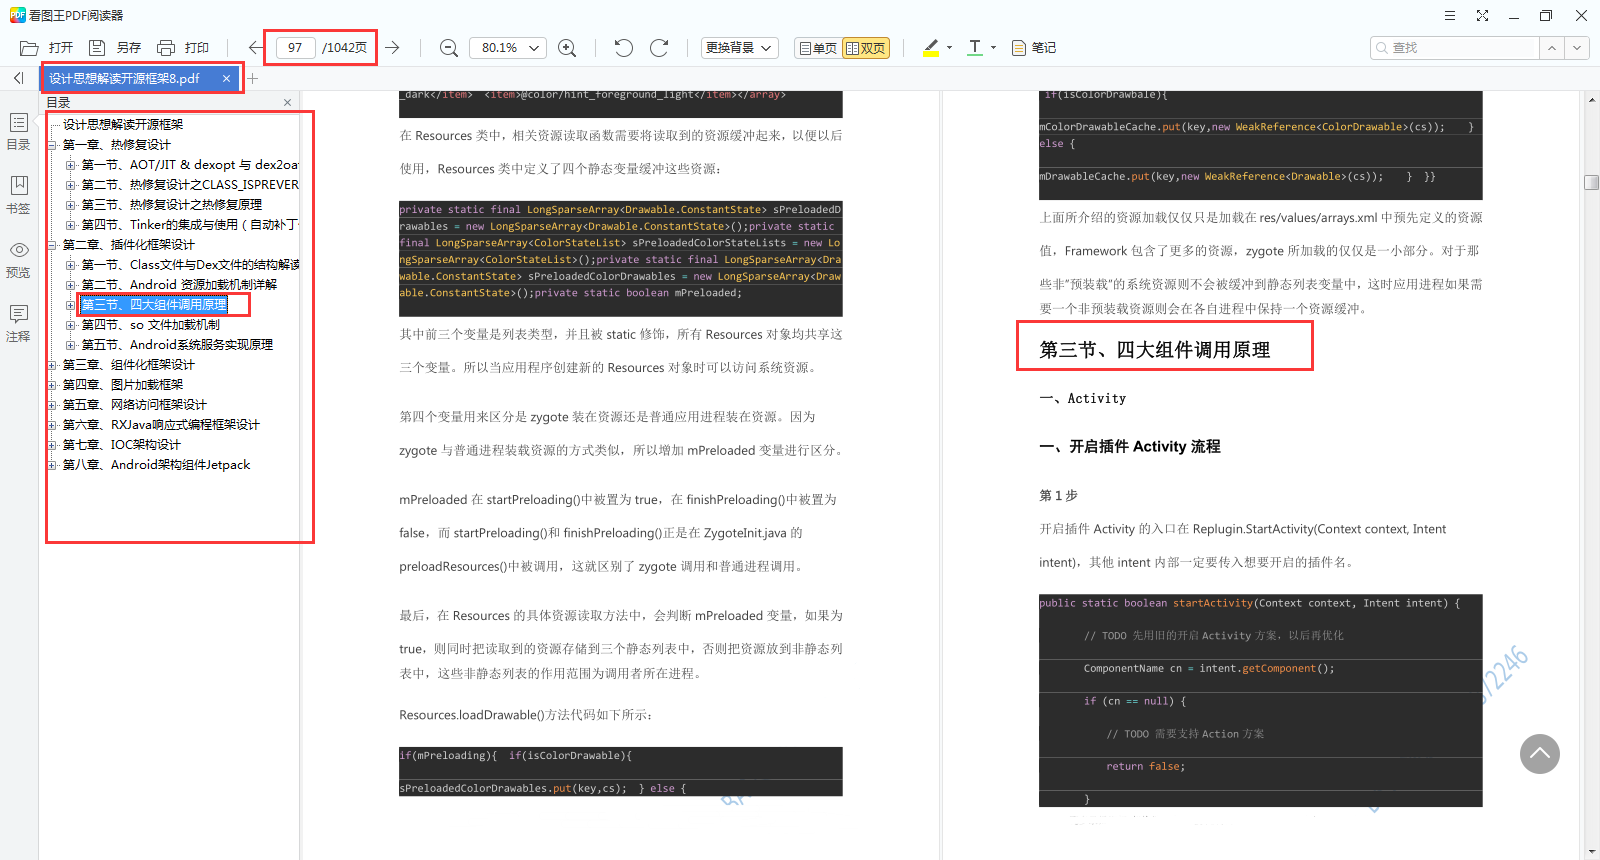Open 第四节、so 文件加载机制 entry
Viewport: 1600px width, 860px height.
pos(150,325)
